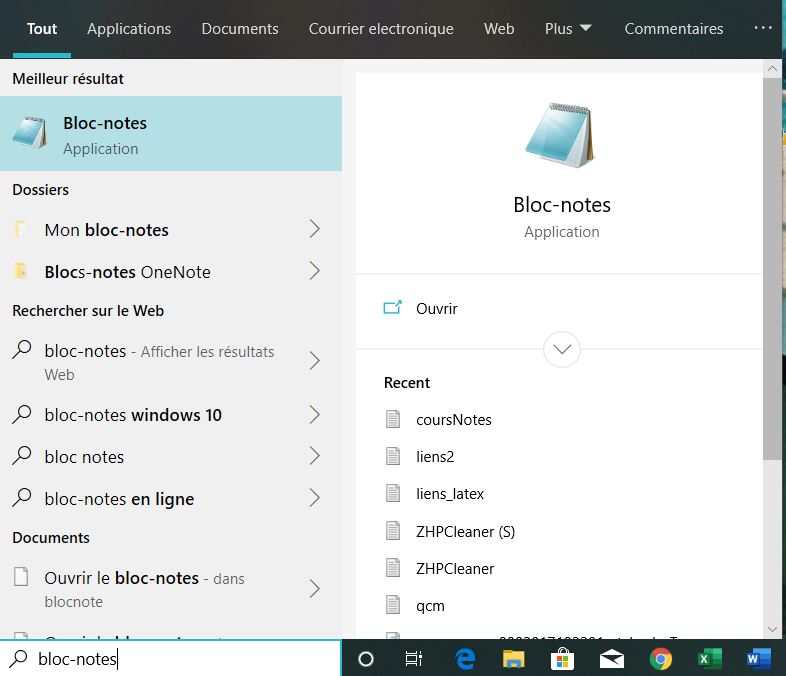Expand Ouvrir le bloc-notes document arrow
786x676 pixels.
click(x=314, y=589)
